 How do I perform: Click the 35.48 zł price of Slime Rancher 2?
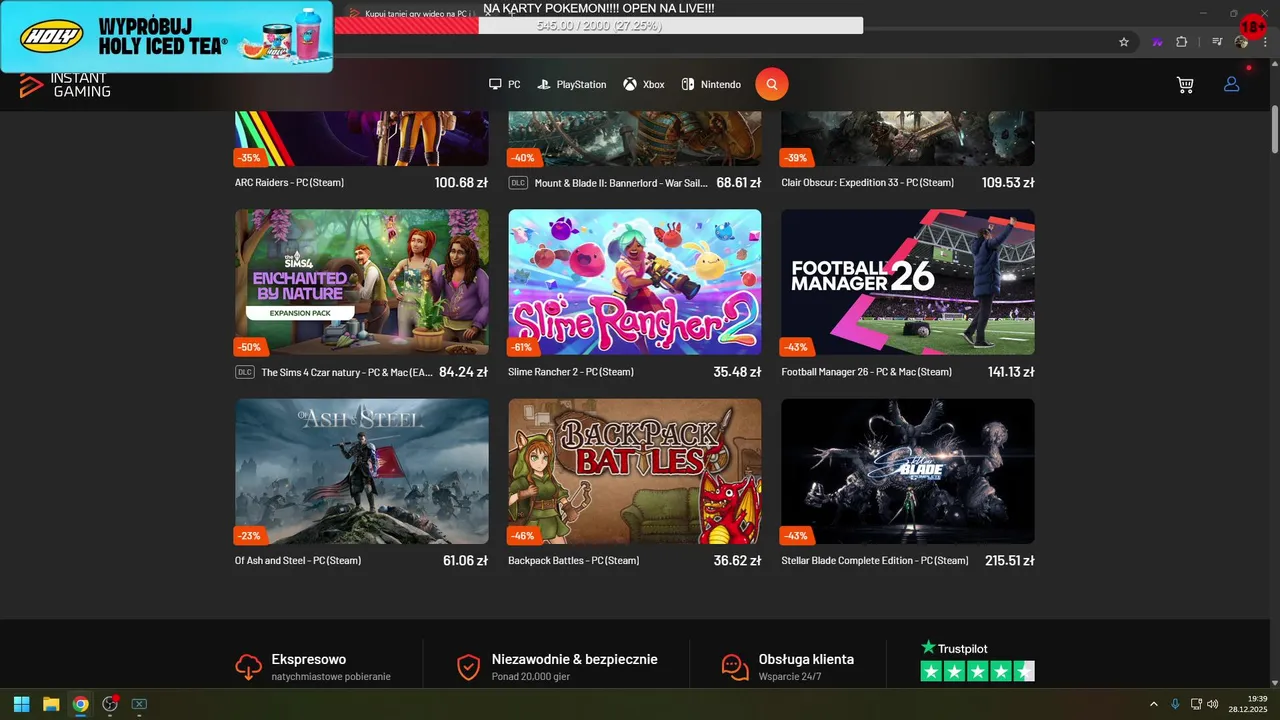pos(737,372)
